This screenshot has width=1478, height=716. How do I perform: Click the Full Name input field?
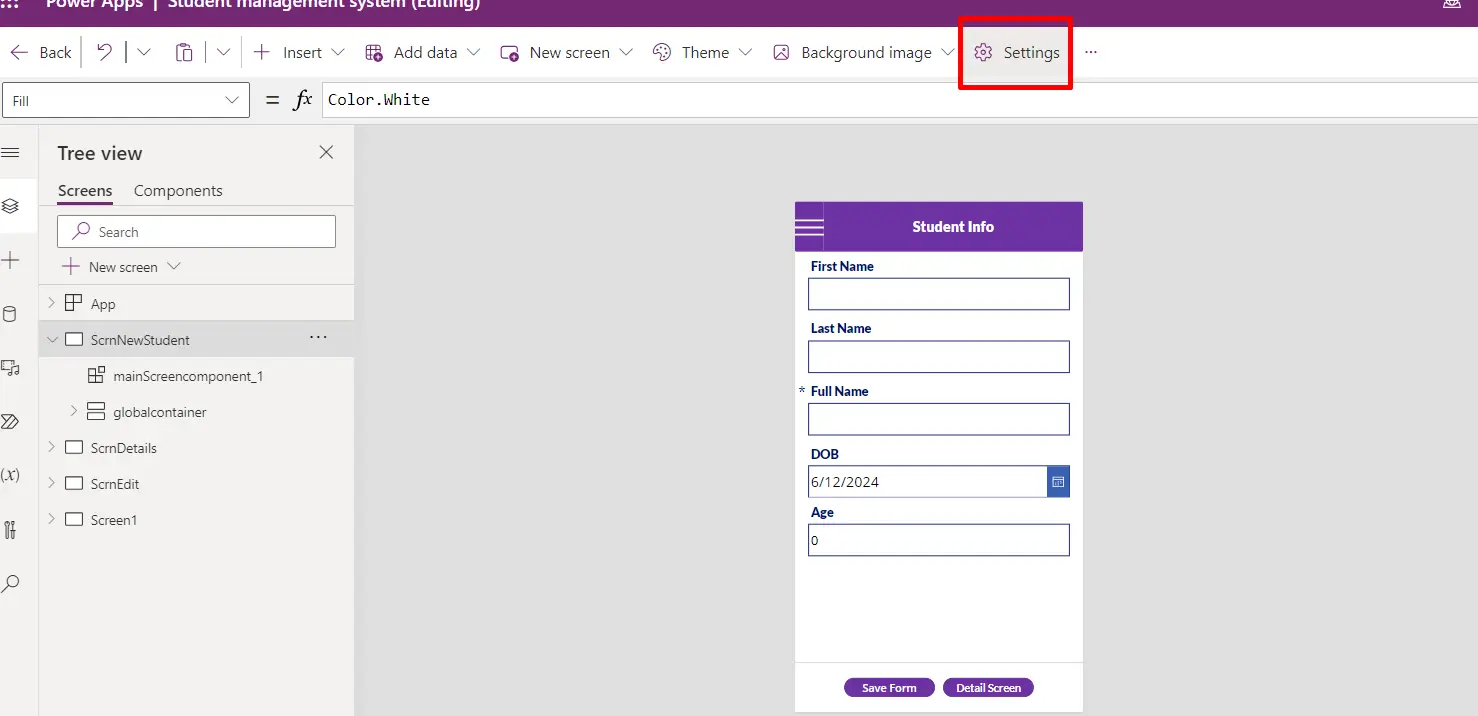(939, 419)
